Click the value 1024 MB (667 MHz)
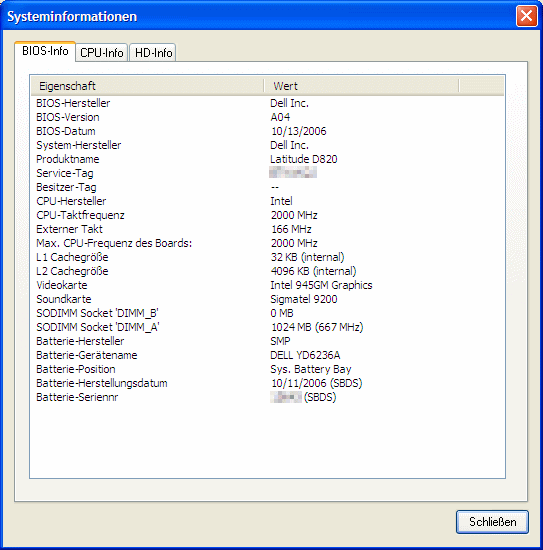Image resolution: width=543 pixels, height=550 pixels. coord(317,327)
